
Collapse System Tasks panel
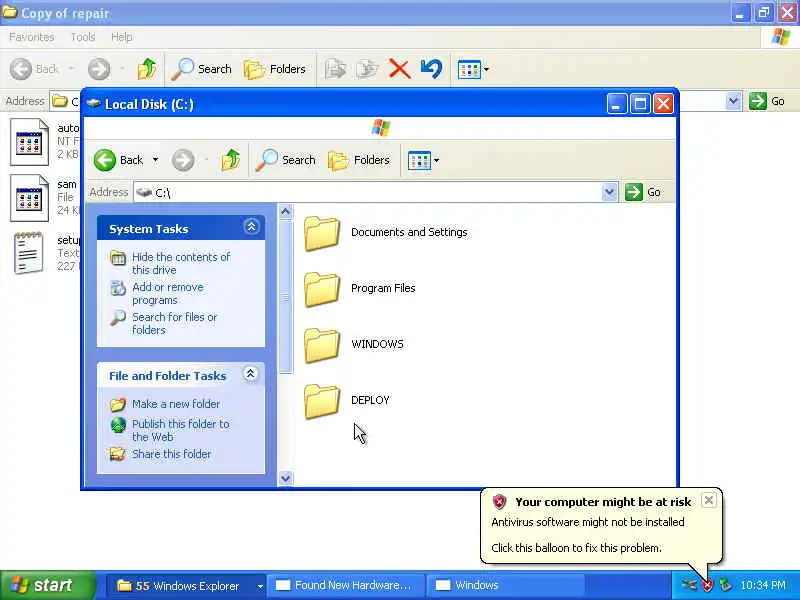pyautogui.click(x=251, y=227)
